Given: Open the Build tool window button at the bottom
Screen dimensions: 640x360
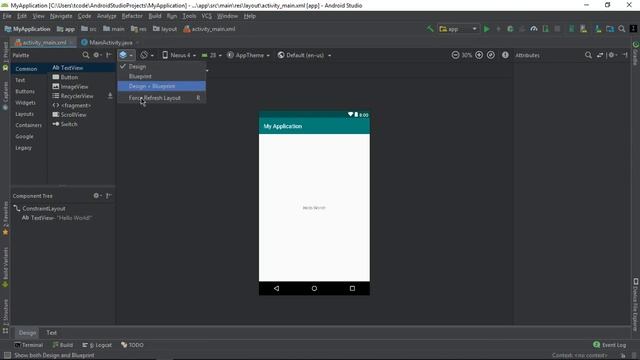Looking at the screenshot, I should click(x=62, y=345).
